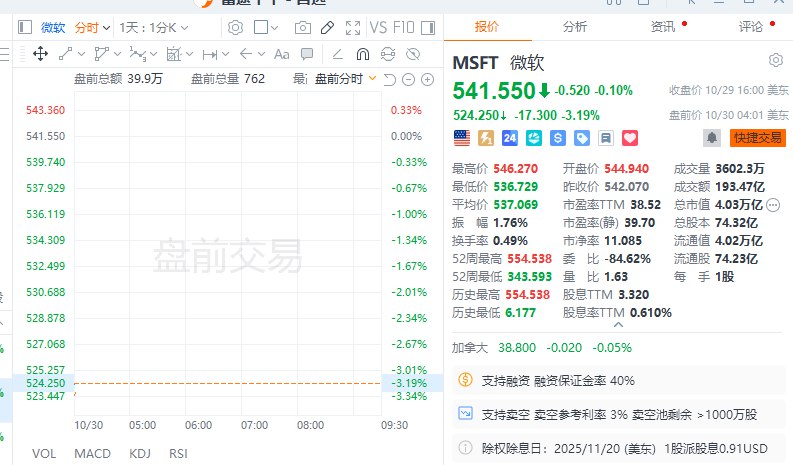Image resolution: width=793 pixels, height=465 pixels.
Task: Click the 快捷交易 quick trade button
Action: click(757, 138)
